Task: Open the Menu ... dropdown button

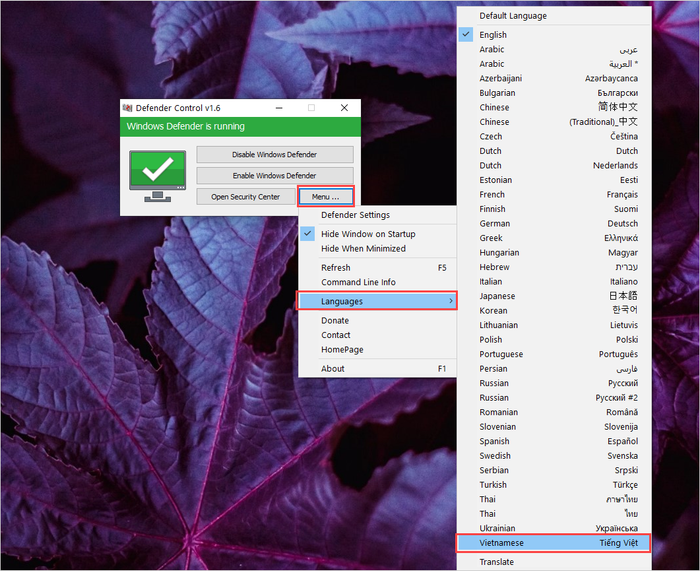Action: [325, 197]
